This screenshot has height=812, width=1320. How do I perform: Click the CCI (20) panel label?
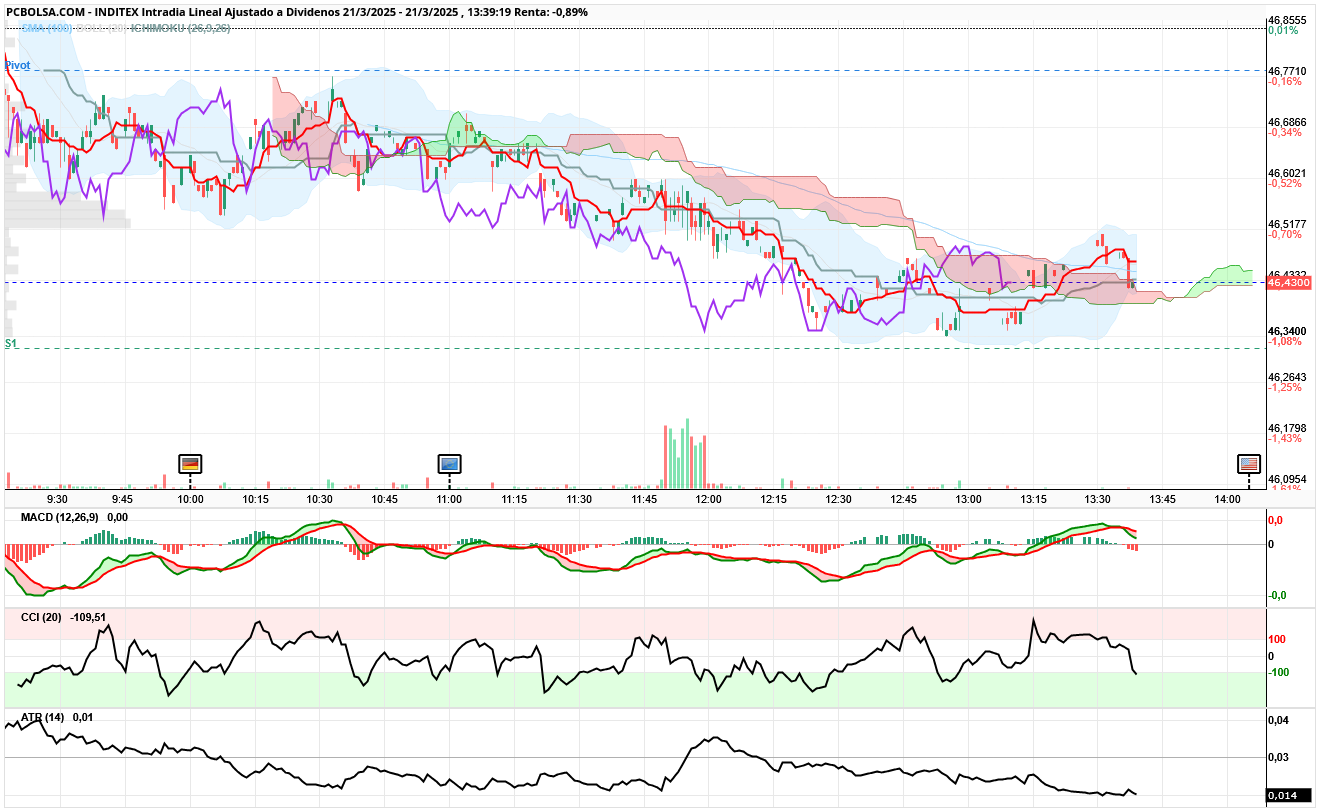[42, 617]
